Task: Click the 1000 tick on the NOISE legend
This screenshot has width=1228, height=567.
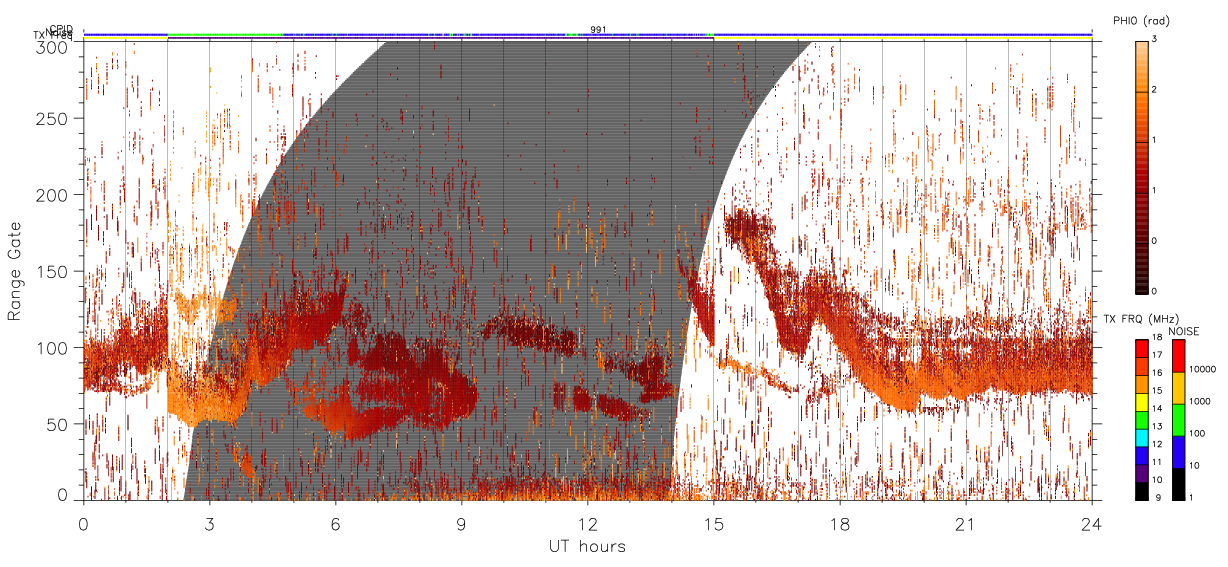Action: click(1201, 401)
